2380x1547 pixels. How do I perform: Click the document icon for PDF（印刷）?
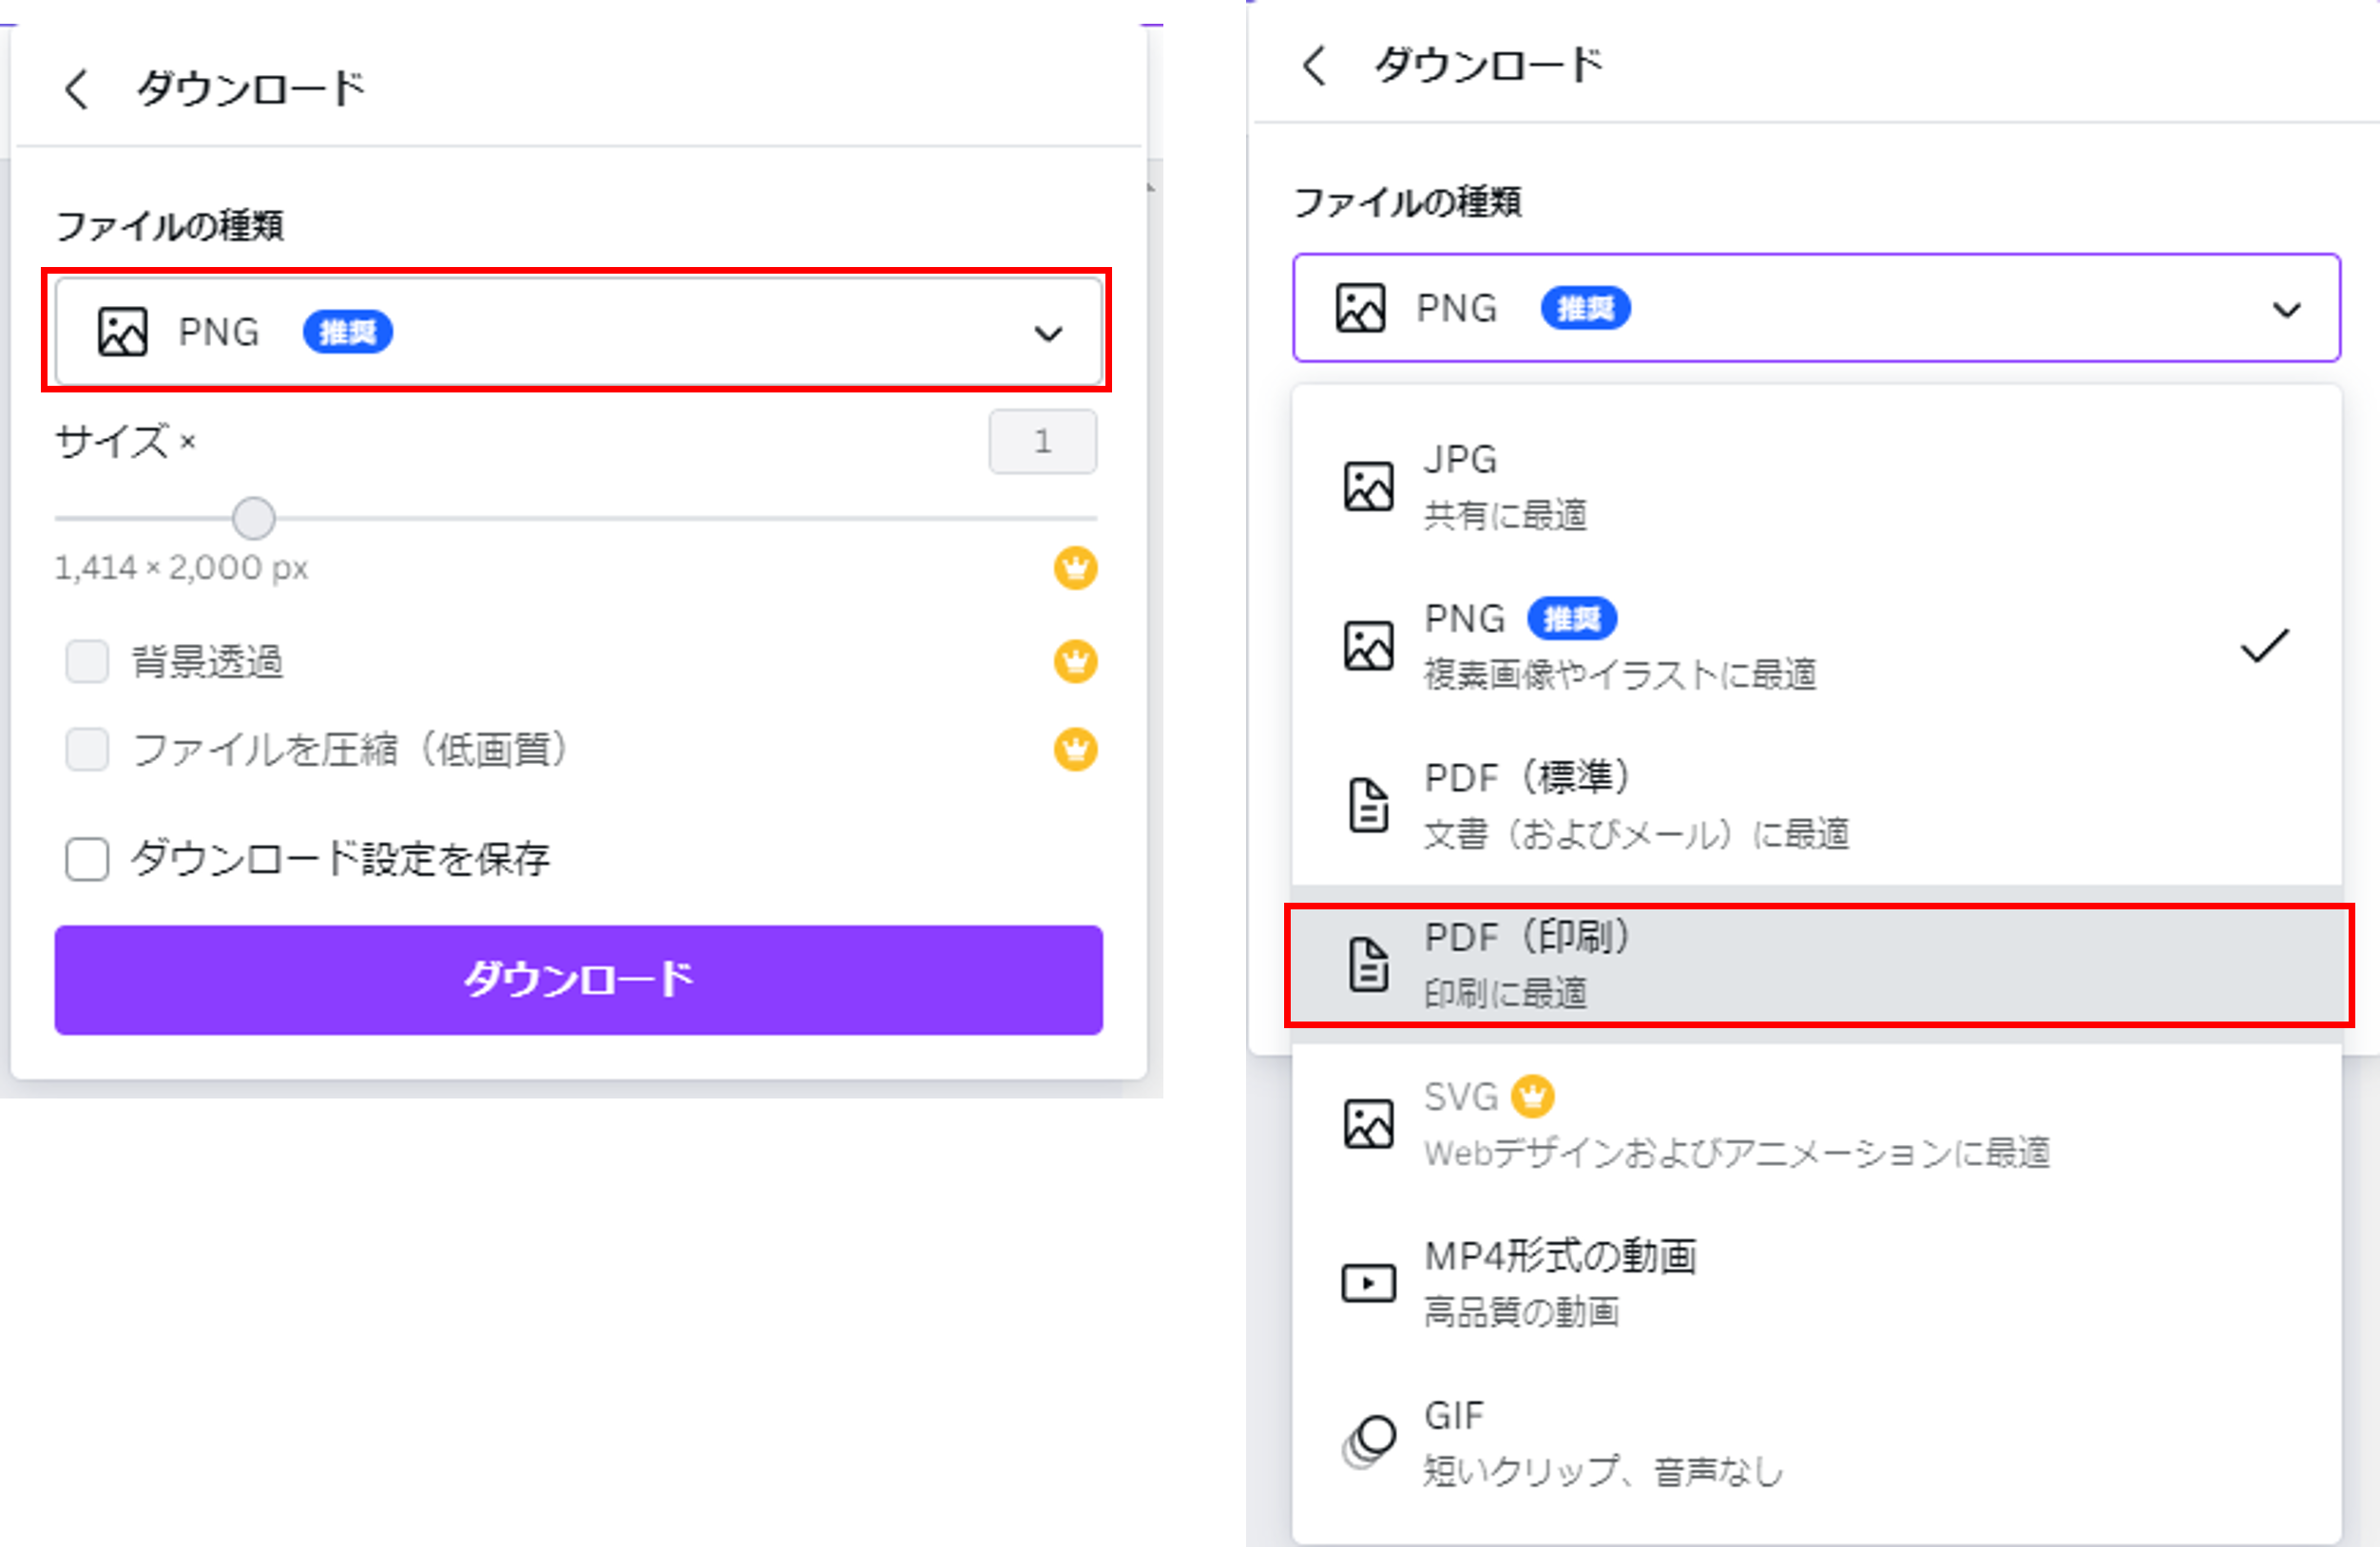(1368, 965)
